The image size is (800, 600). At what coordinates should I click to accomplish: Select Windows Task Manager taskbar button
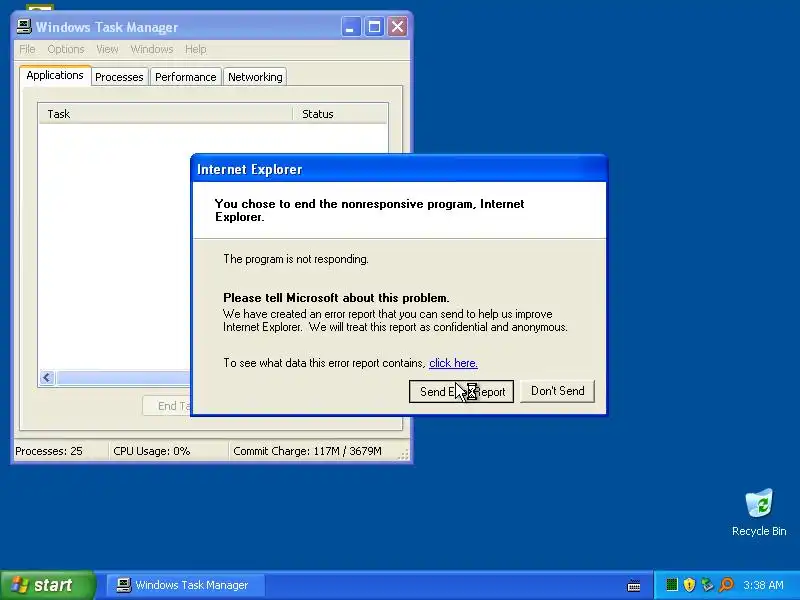click(x=186, y=585)
